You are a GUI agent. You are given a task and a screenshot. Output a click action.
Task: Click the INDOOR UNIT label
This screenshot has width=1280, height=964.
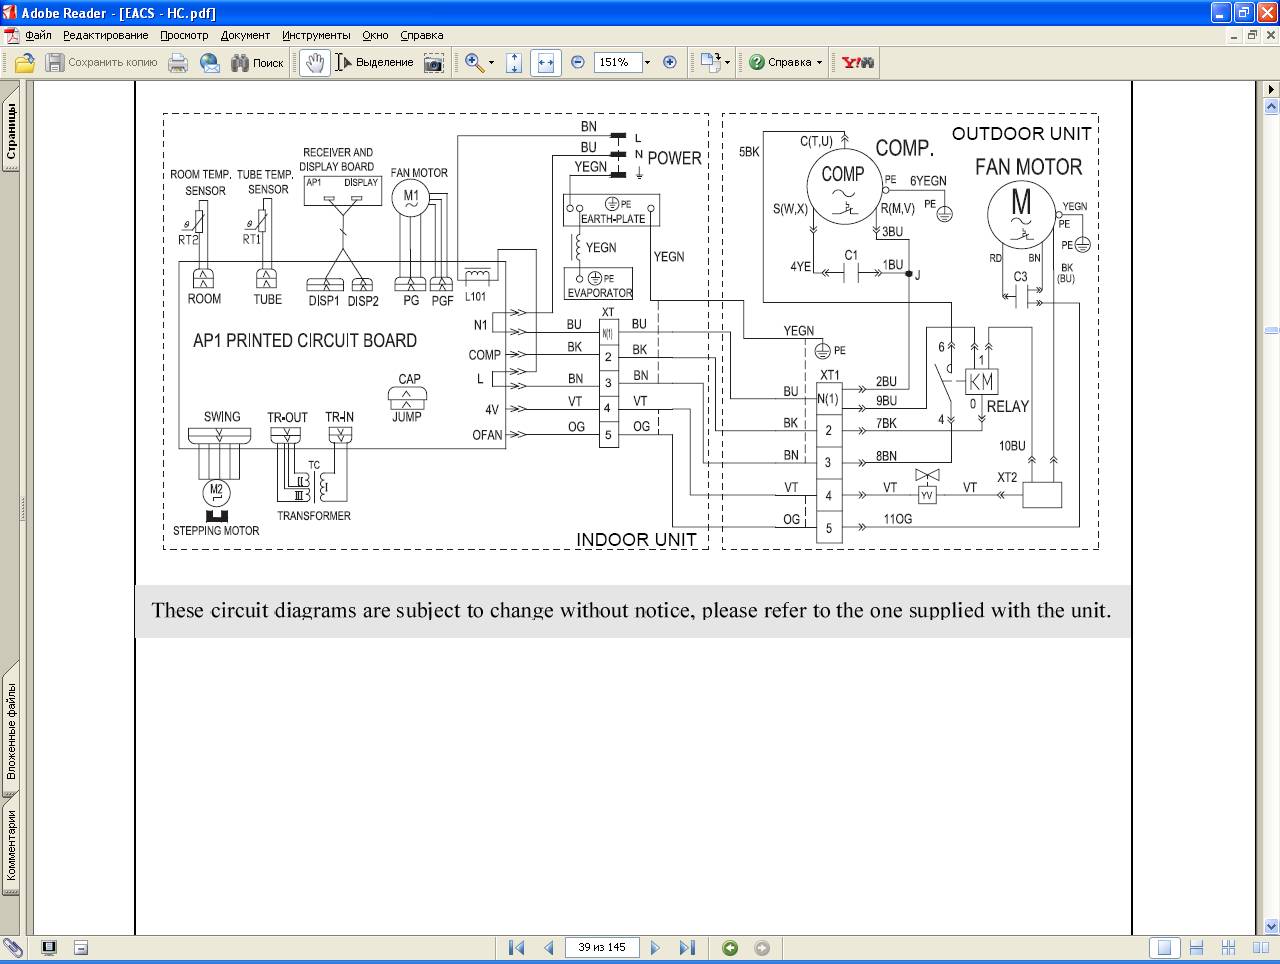pos(636,539)
